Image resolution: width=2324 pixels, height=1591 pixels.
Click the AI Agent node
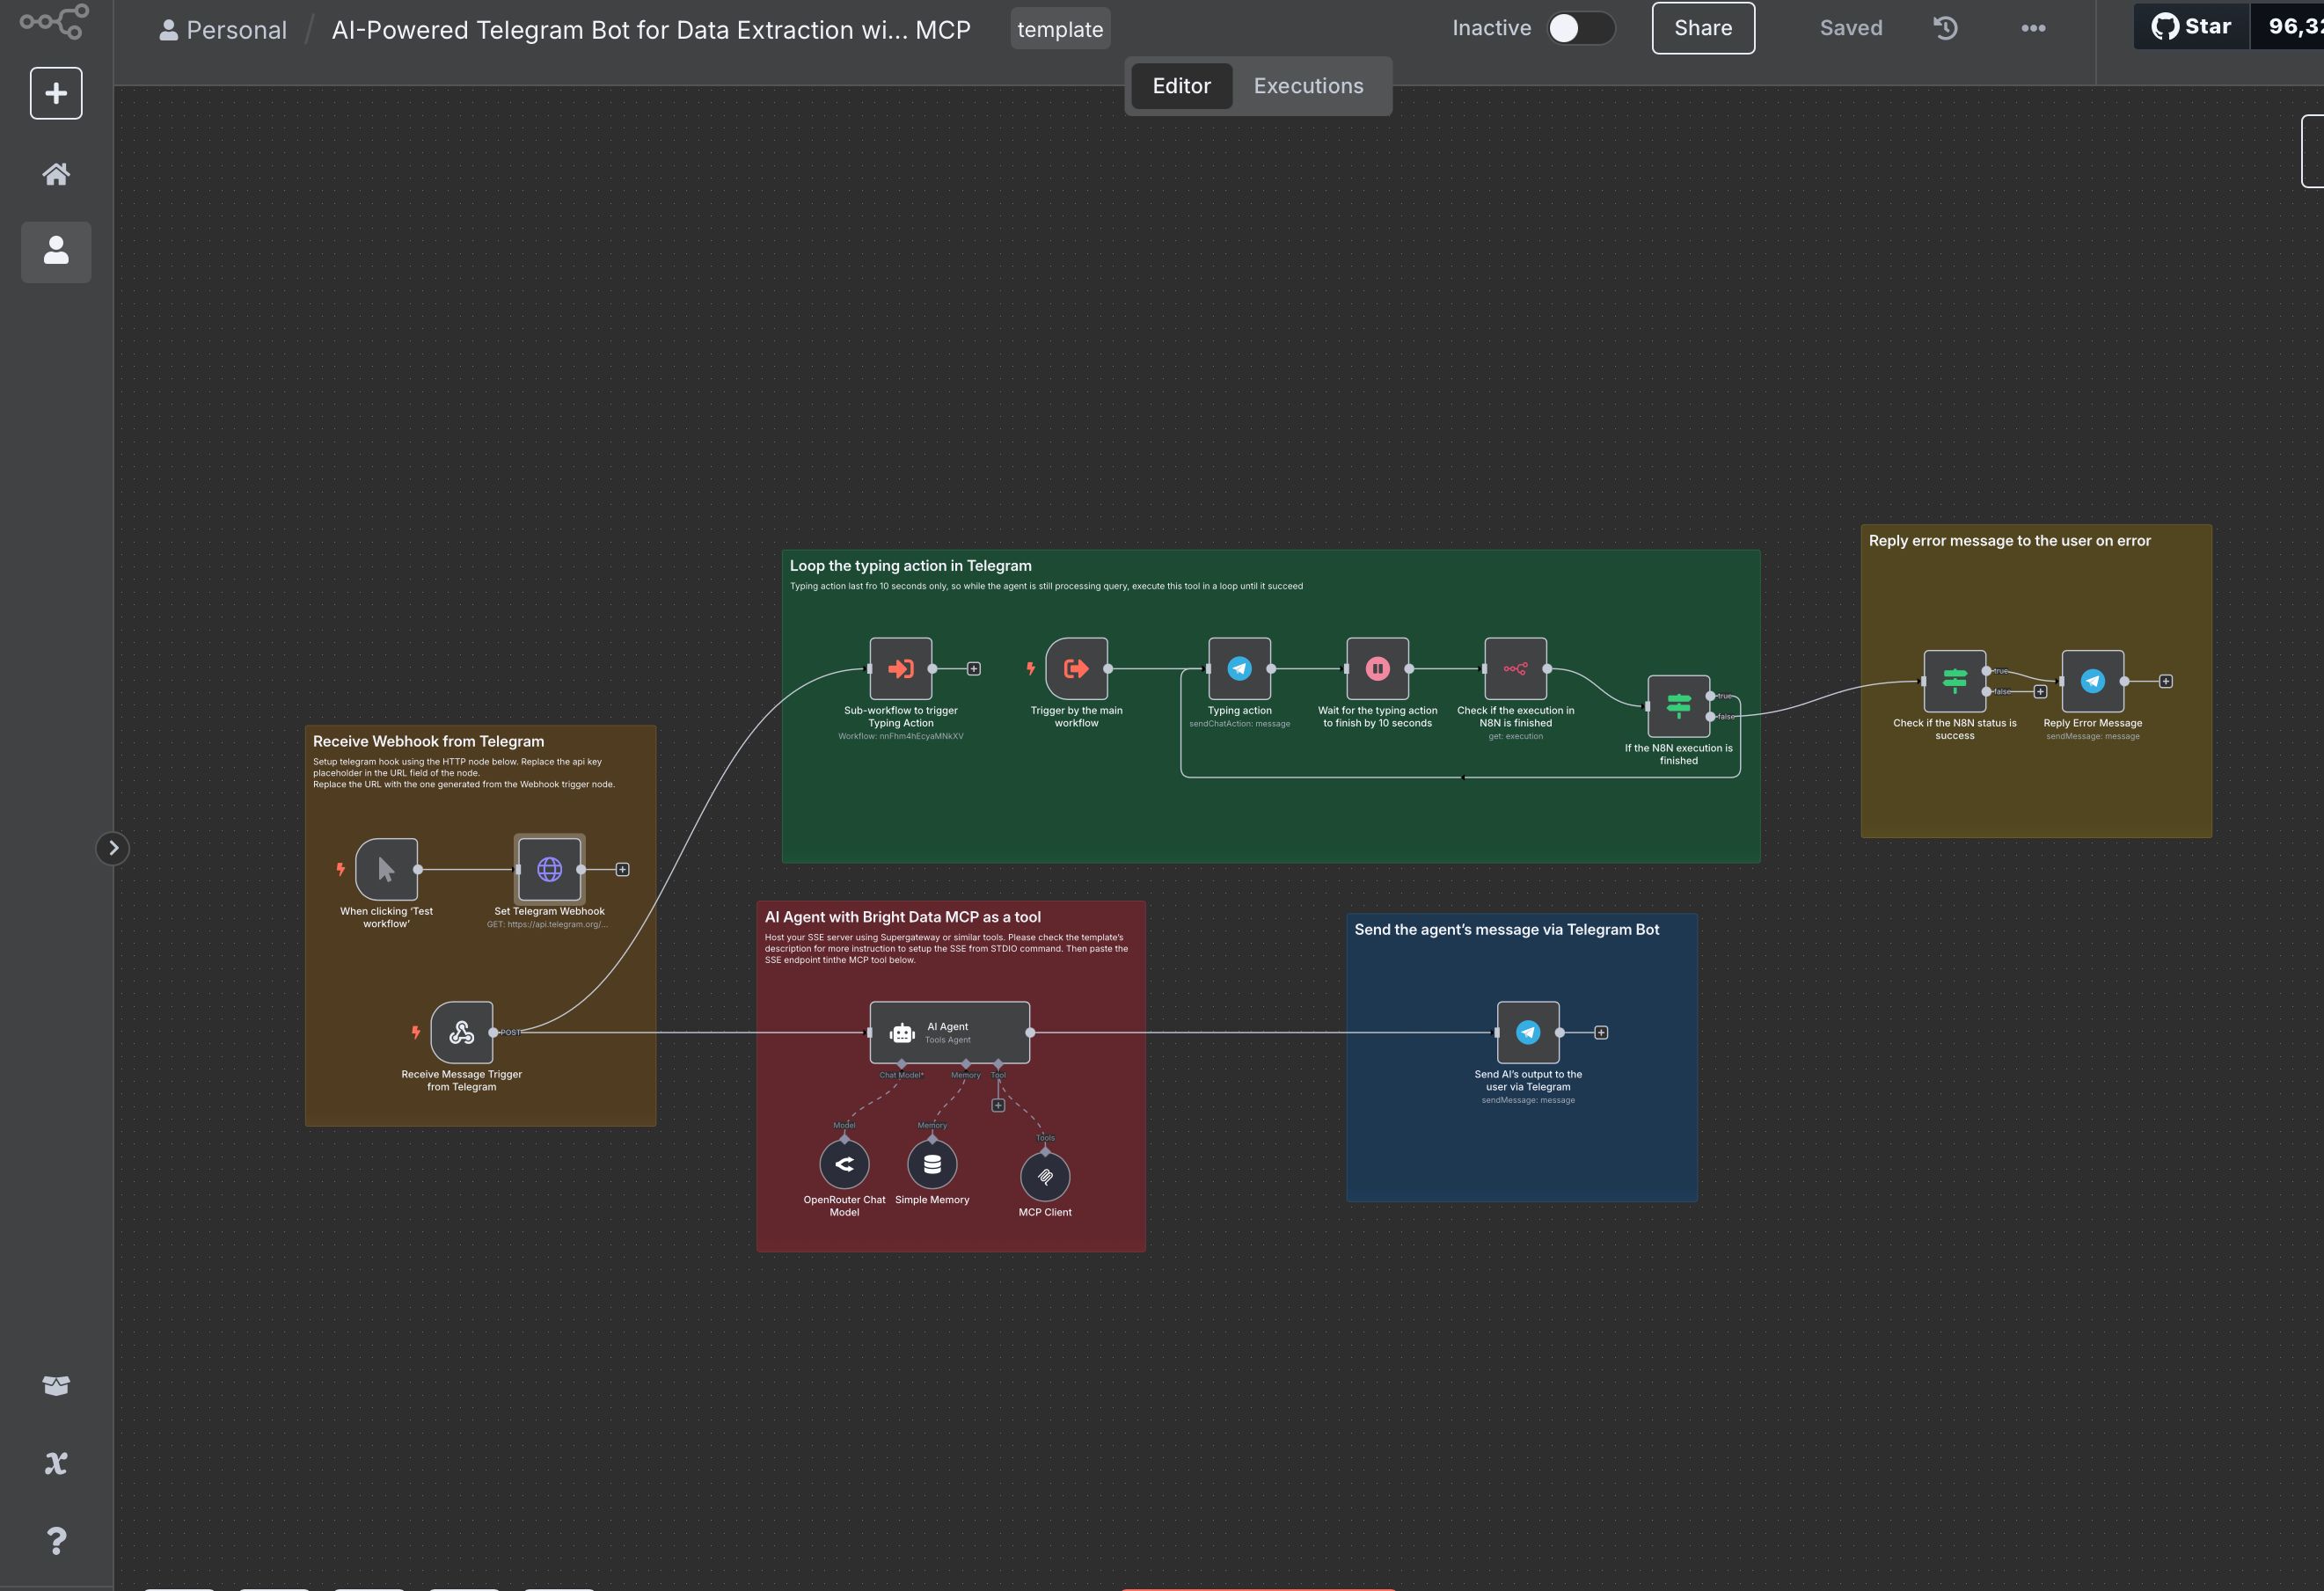pos(949,1032)
